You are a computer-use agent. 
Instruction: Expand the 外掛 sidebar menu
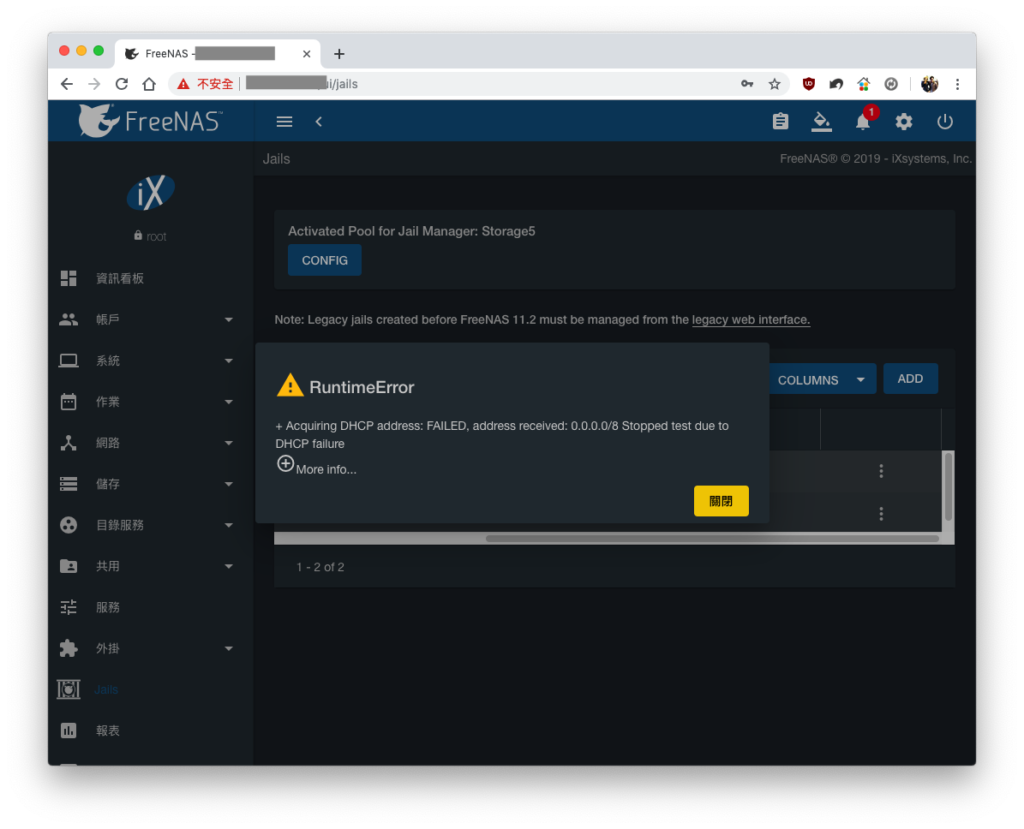pyautogui.click(x=146, y=649)
